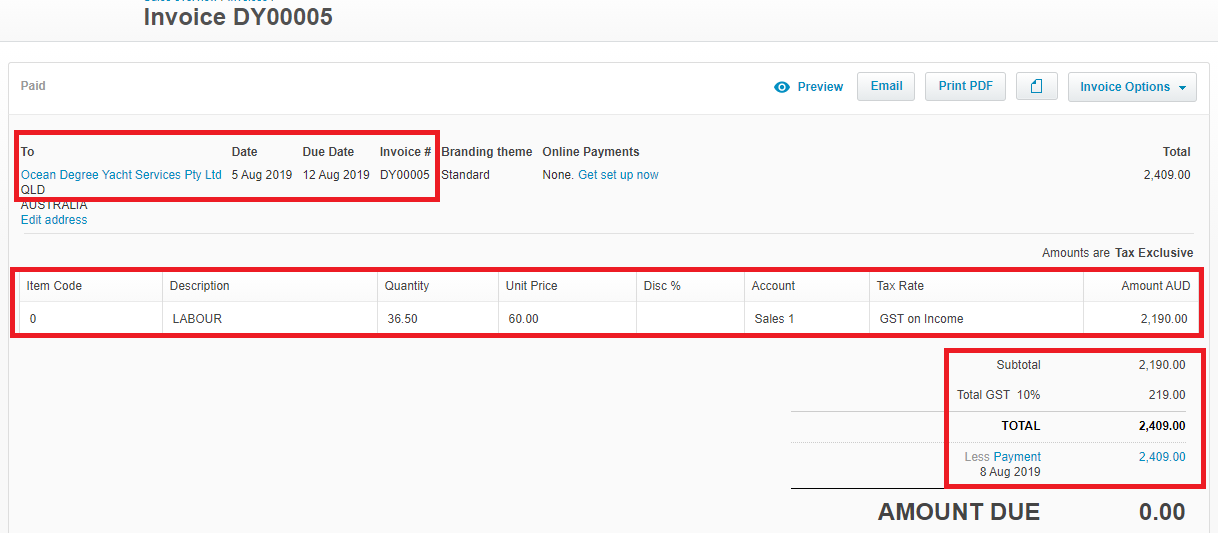Image resolution: width=1218 pixels, height=533 pixels.
Task: Click the header Total value 2,409.00
Action: coord(1167,175)
